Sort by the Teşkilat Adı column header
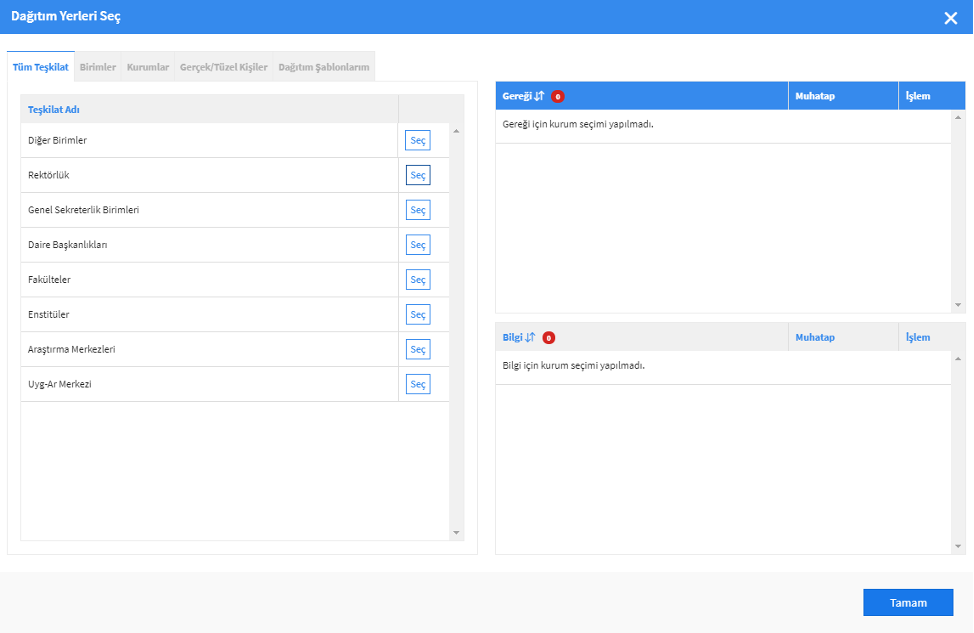Image resolution: width=974 pixels, height=633 pixels. (x=53, y=109)
